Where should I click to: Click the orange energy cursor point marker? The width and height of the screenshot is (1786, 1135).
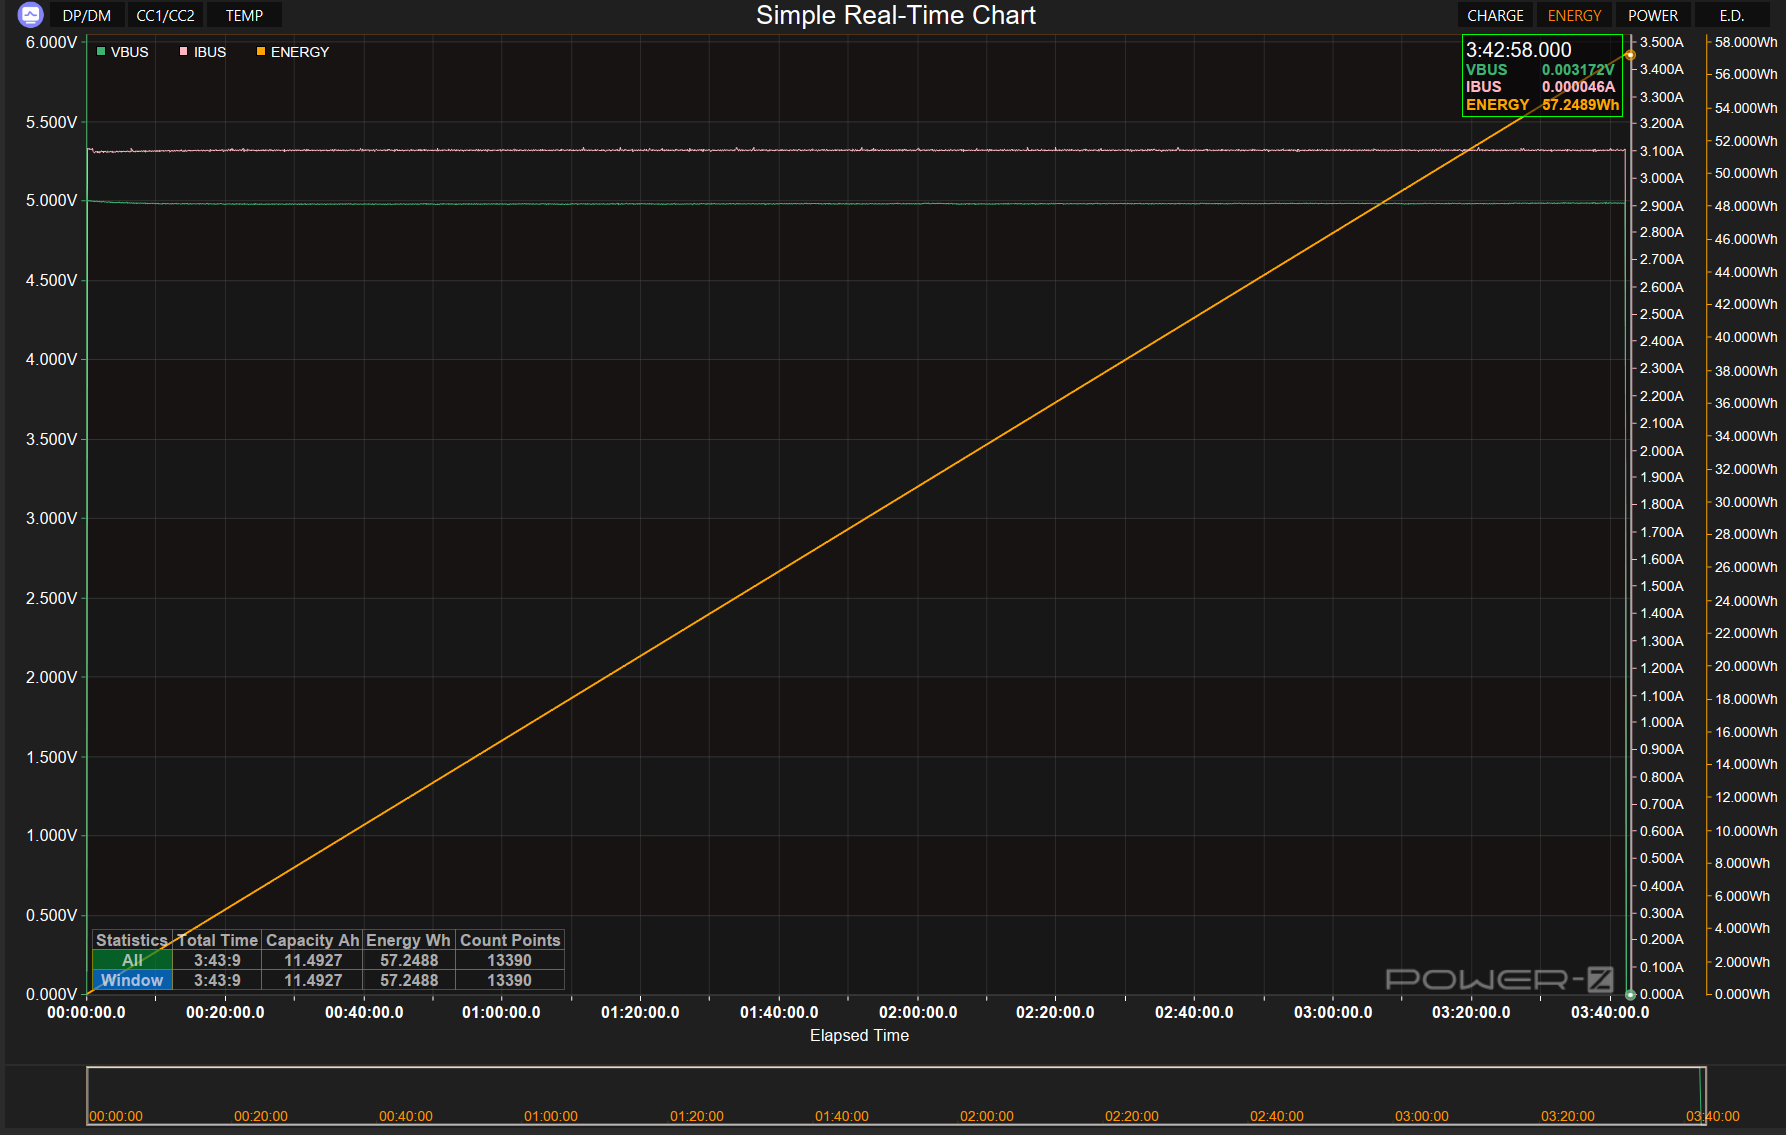point(1630,55)
